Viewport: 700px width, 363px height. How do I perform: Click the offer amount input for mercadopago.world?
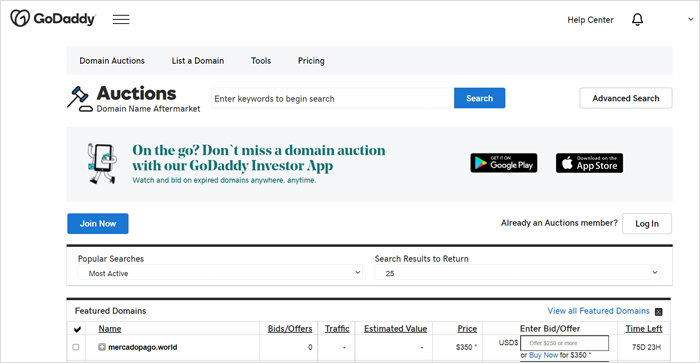click(x=564, y=343)
